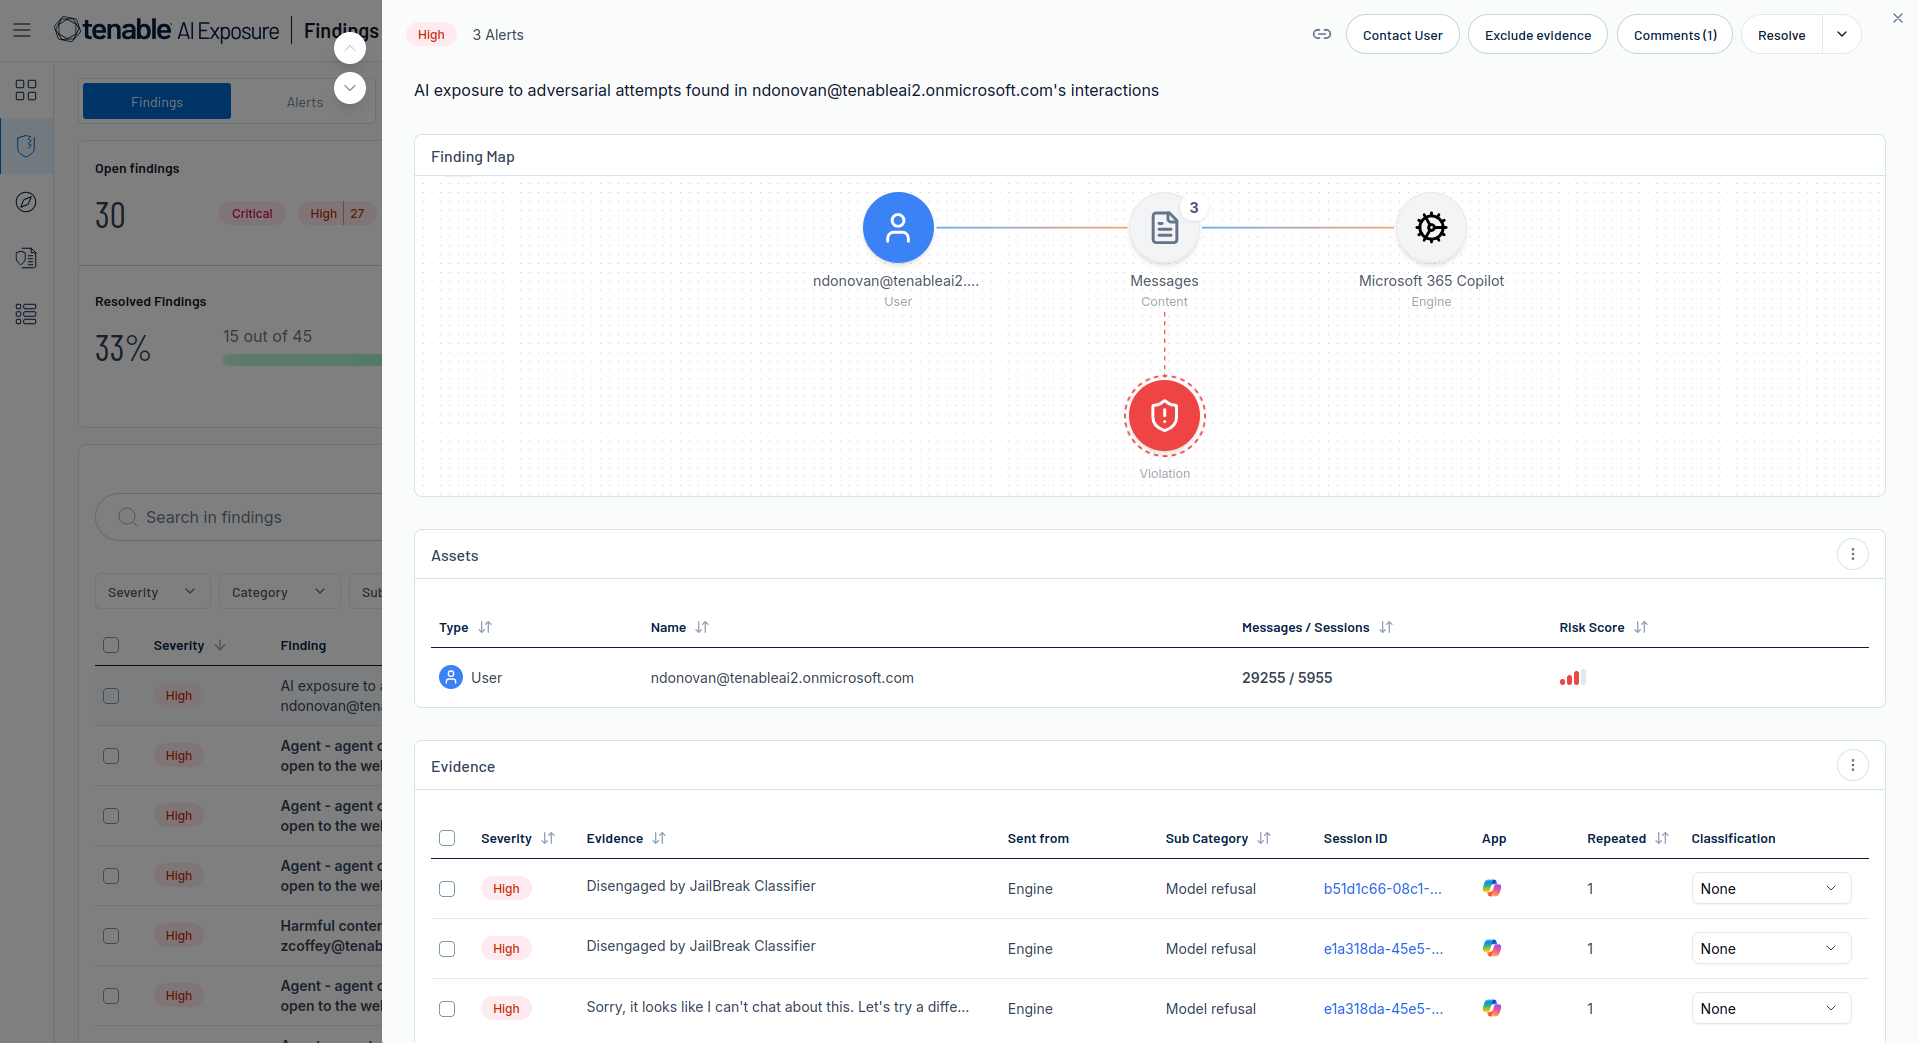Open the first row Classification None dropdown
This screenshot has height=1043, width=1918.
1770,889
